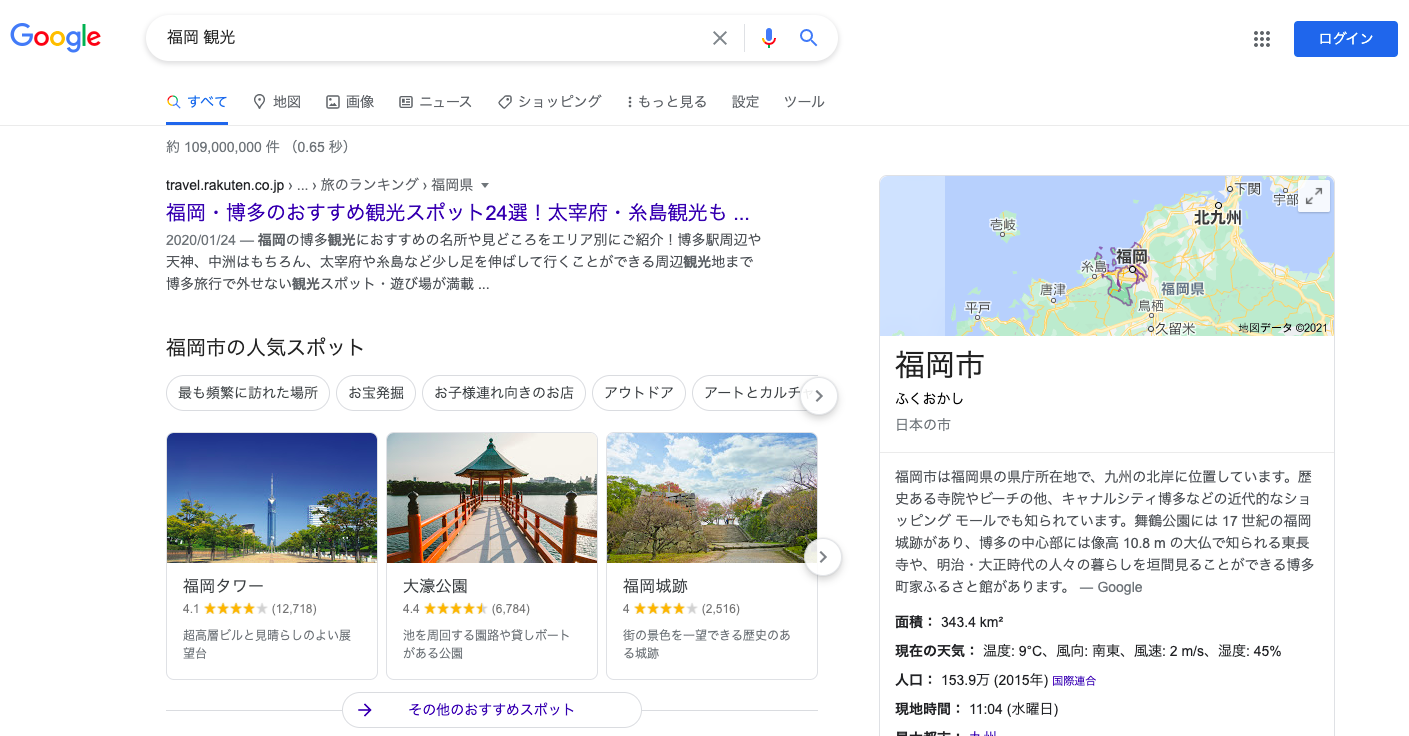Start the search via the magnifier icon
Viewport: 1409px width, 736px height.
pos(808,37)
